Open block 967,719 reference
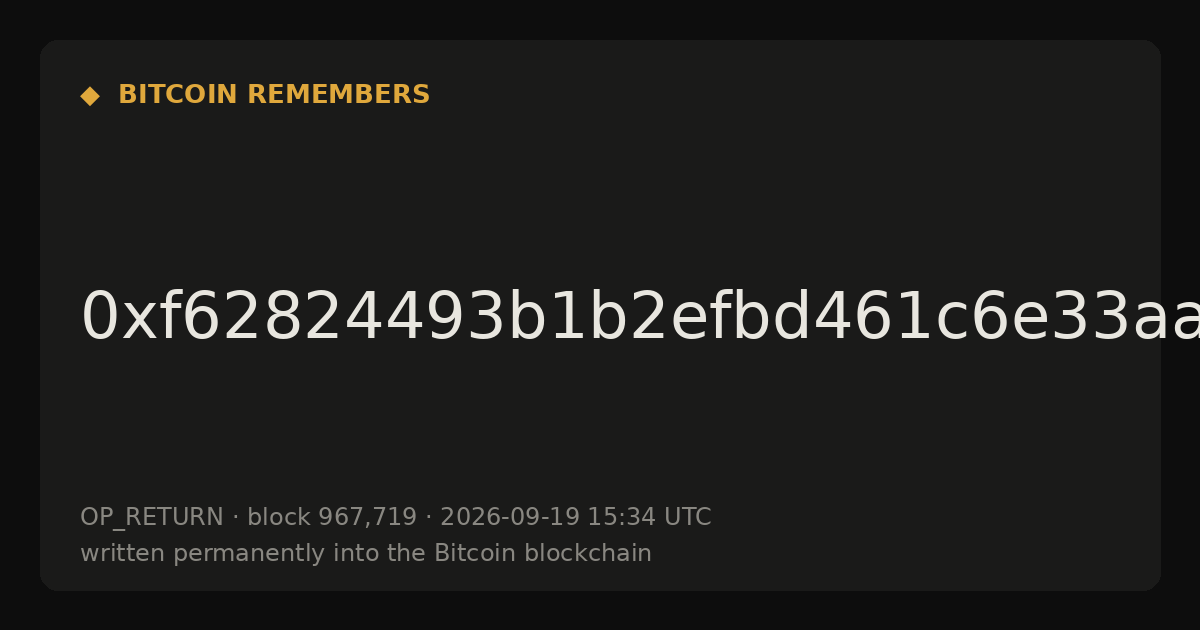The image size is (1200, 630). 332,518
